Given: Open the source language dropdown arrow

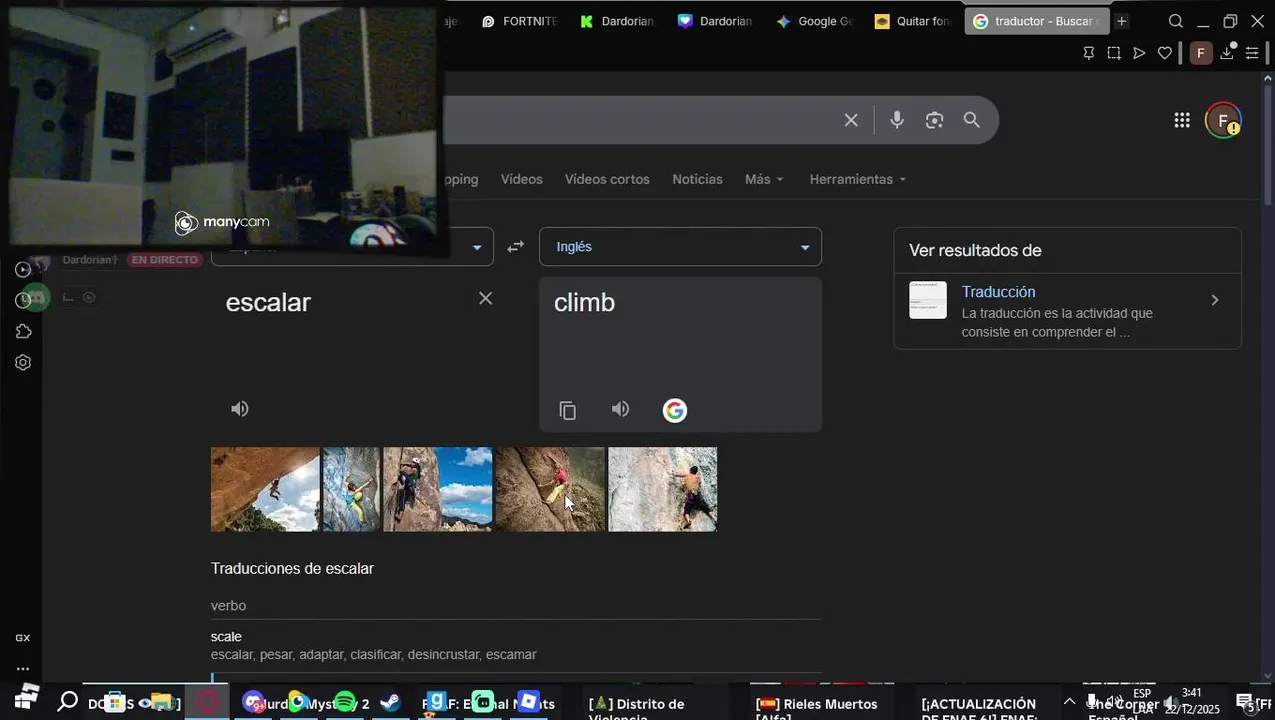Looking at the screenshot, I should click(x=477, y=247).
